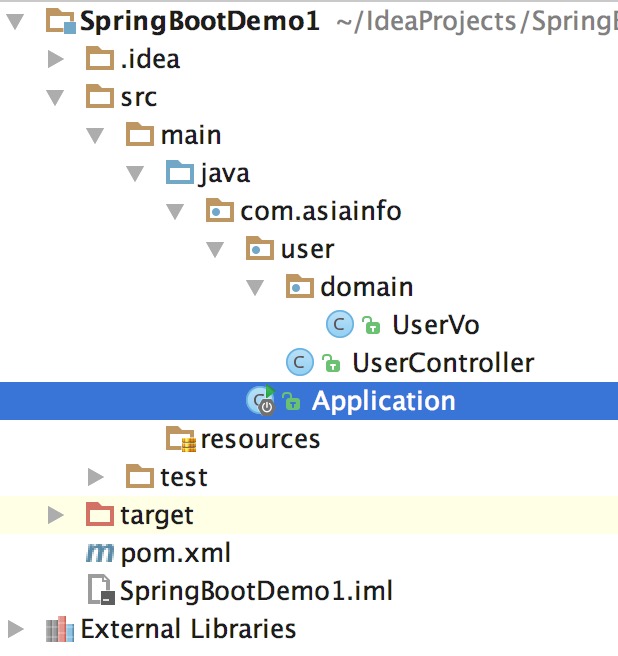Collapse the src folder arrow
Image resolution: width=618 pixels, height=656 pixels.
point(55,98)
